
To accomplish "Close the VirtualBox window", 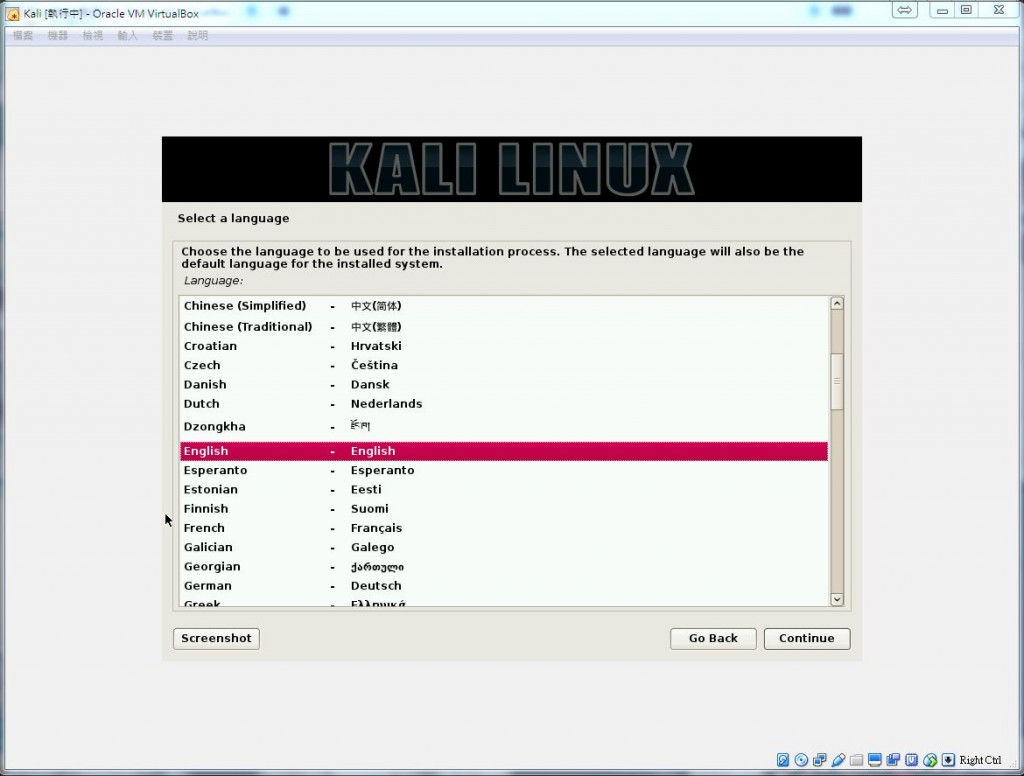I will [999, 10].
